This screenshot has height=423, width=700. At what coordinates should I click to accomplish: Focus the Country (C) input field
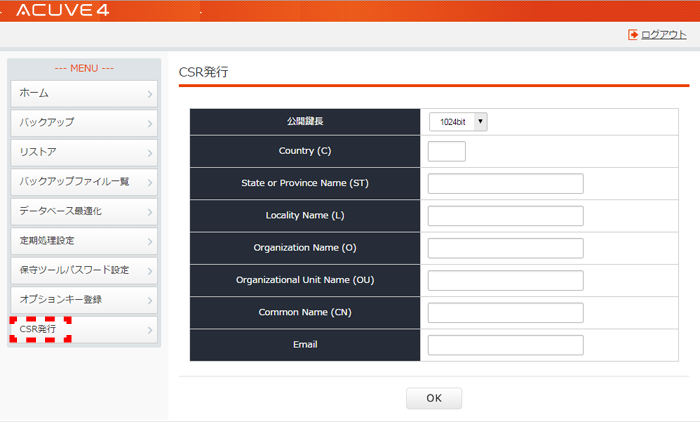point(447,151)
